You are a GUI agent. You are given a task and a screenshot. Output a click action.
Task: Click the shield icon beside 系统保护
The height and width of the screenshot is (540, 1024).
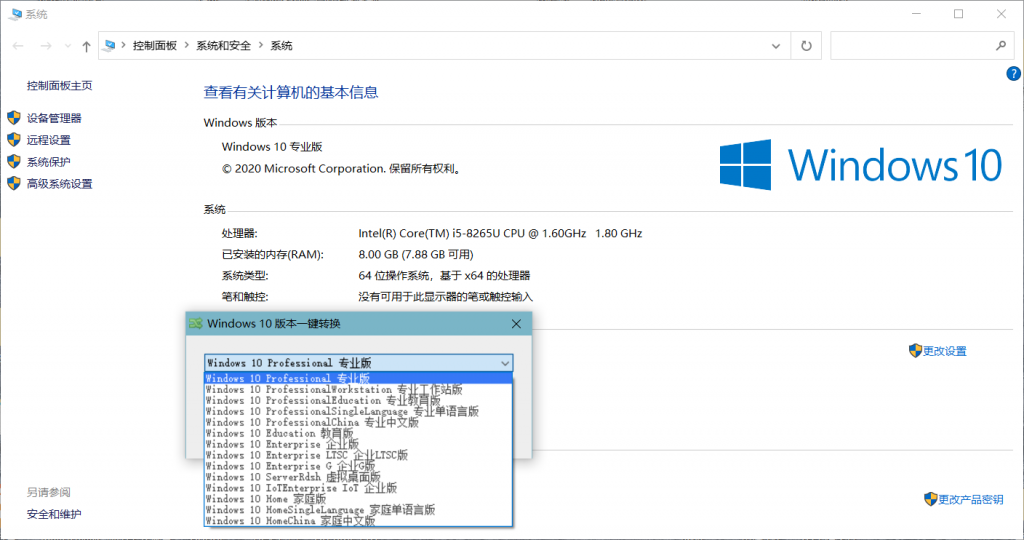(x=14, y=161)
